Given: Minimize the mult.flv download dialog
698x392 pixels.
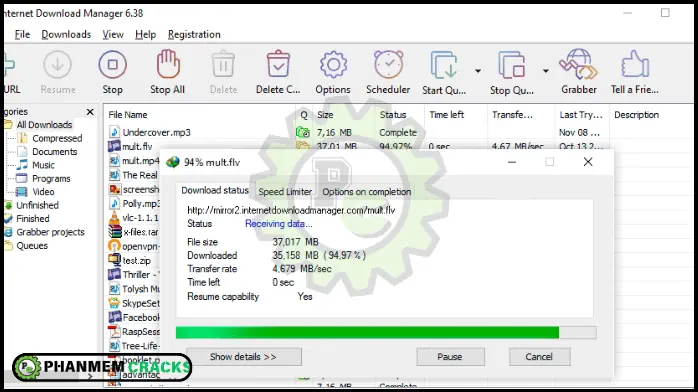Looking at the screenshot, I should [x=512, y=162].
